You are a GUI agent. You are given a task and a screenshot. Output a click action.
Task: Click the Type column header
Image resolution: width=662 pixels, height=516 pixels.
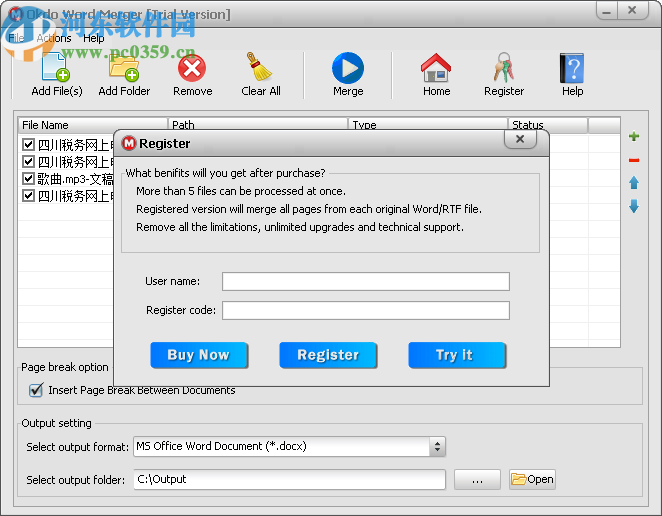point(428,124)
